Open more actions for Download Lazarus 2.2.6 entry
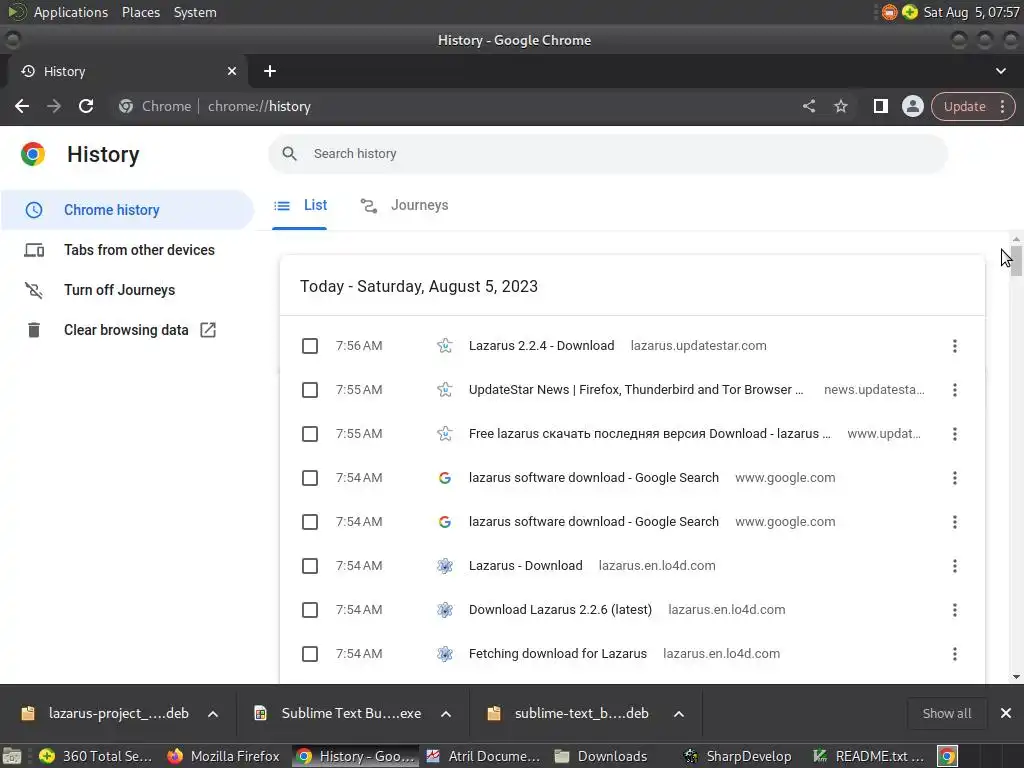Image resolution: width=1024 pixels, height=768 pixels. (x=954, y=610)
